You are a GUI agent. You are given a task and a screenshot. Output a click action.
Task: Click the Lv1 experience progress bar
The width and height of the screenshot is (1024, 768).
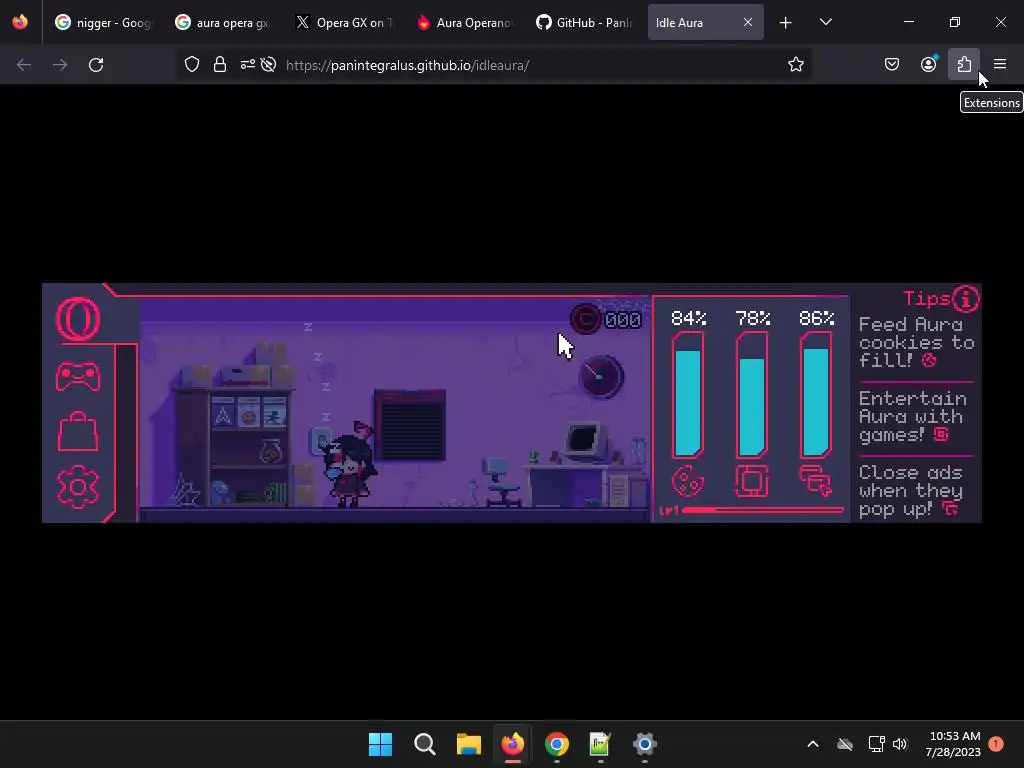click(x=762, y=510)
